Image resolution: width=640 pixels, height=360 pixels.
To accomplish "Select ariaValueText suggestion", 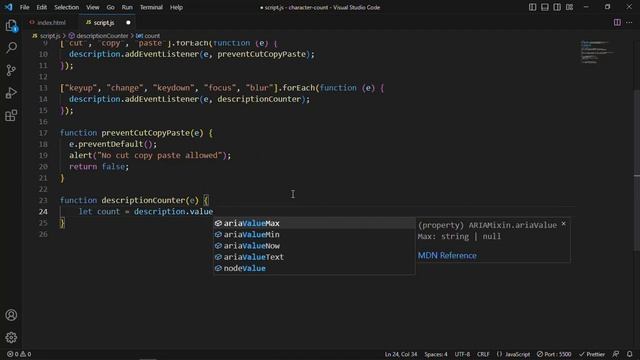I will [314, 257].
